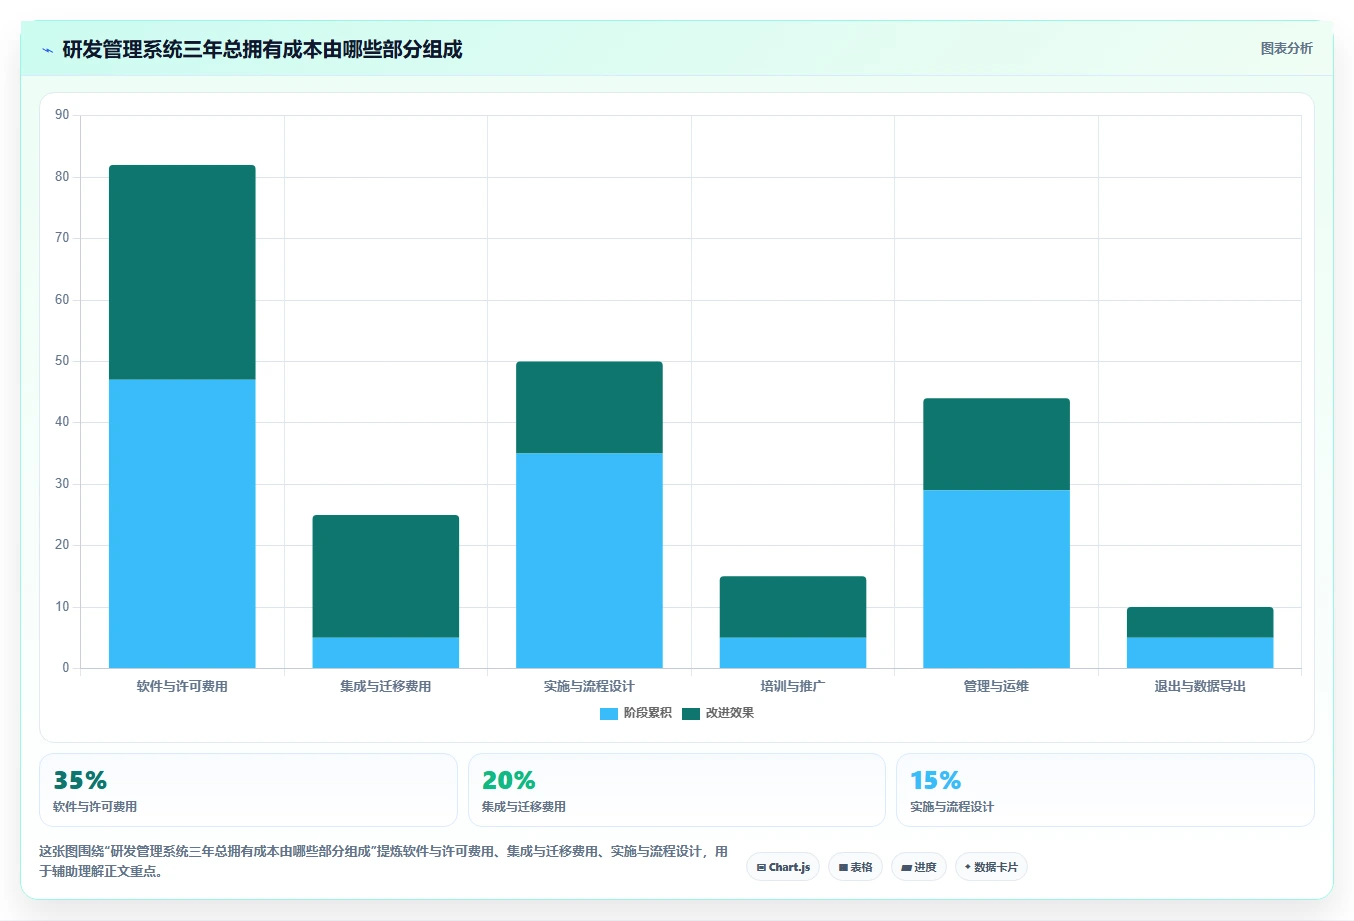Click the 20% 集成与迁移费用 stat card
This screenshot has height=921, width=1354.
(677, 790)
